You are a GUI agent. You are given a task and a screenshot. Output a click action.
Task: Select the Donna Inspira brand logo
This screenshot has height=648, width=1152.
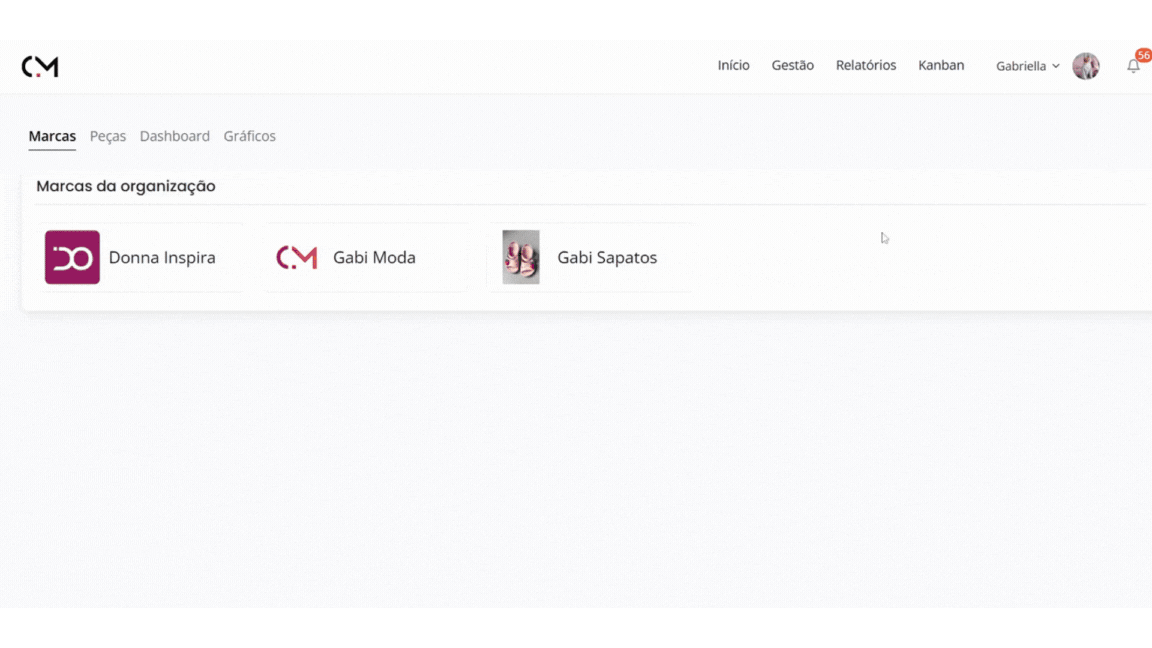[x=72, y=257]
